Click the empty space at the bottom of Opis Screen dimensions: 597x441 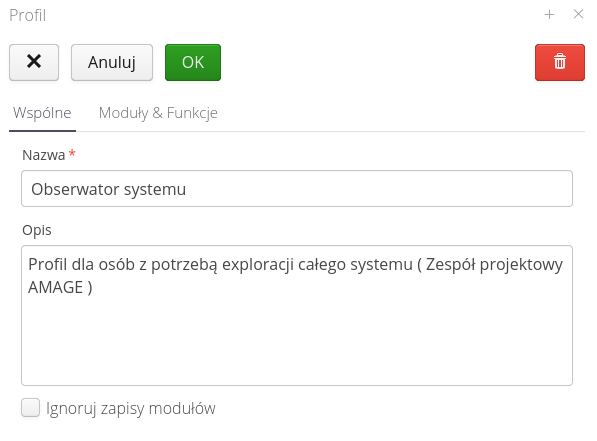click(x=297, y=343)
